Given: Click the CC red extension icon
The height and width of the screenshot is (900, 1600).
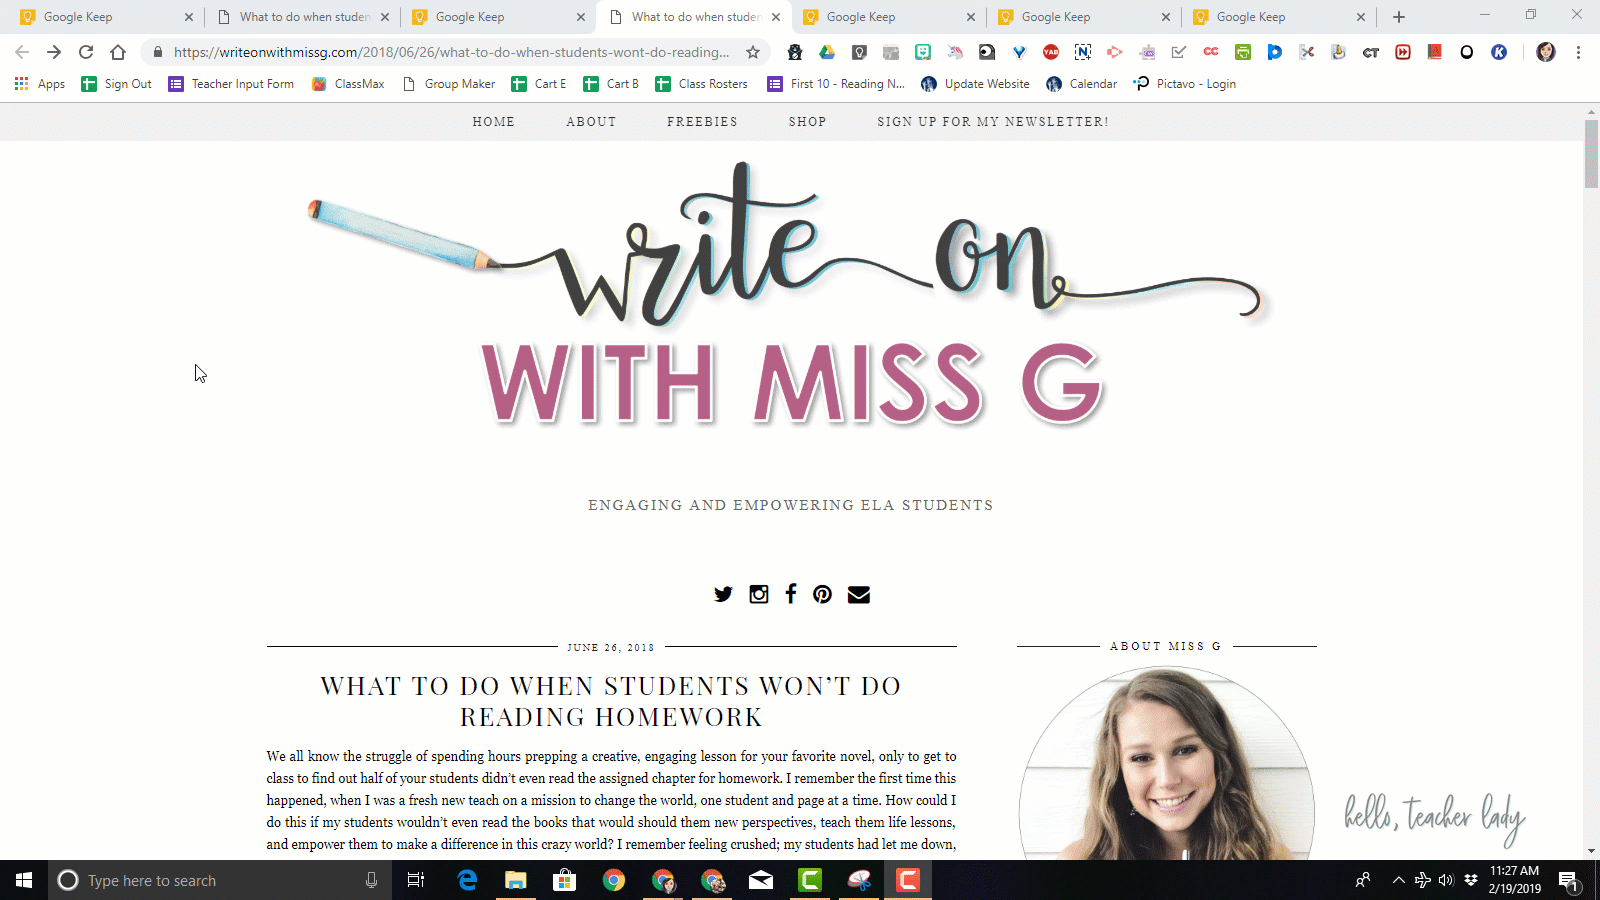Looking at the screenshot, I should click(x=1211, y=52).
